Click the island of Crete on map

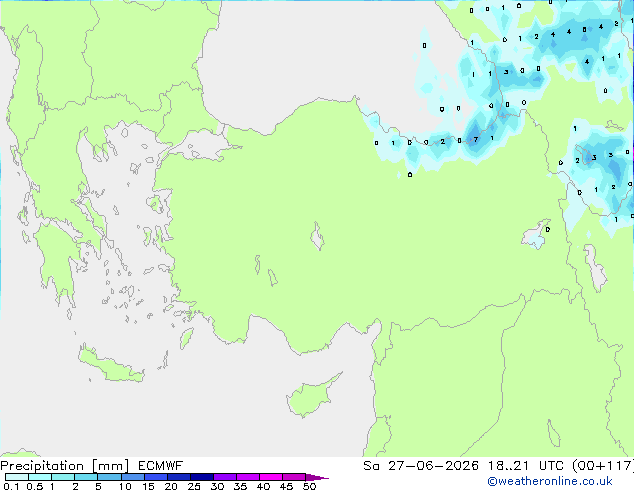coord(110,365)
